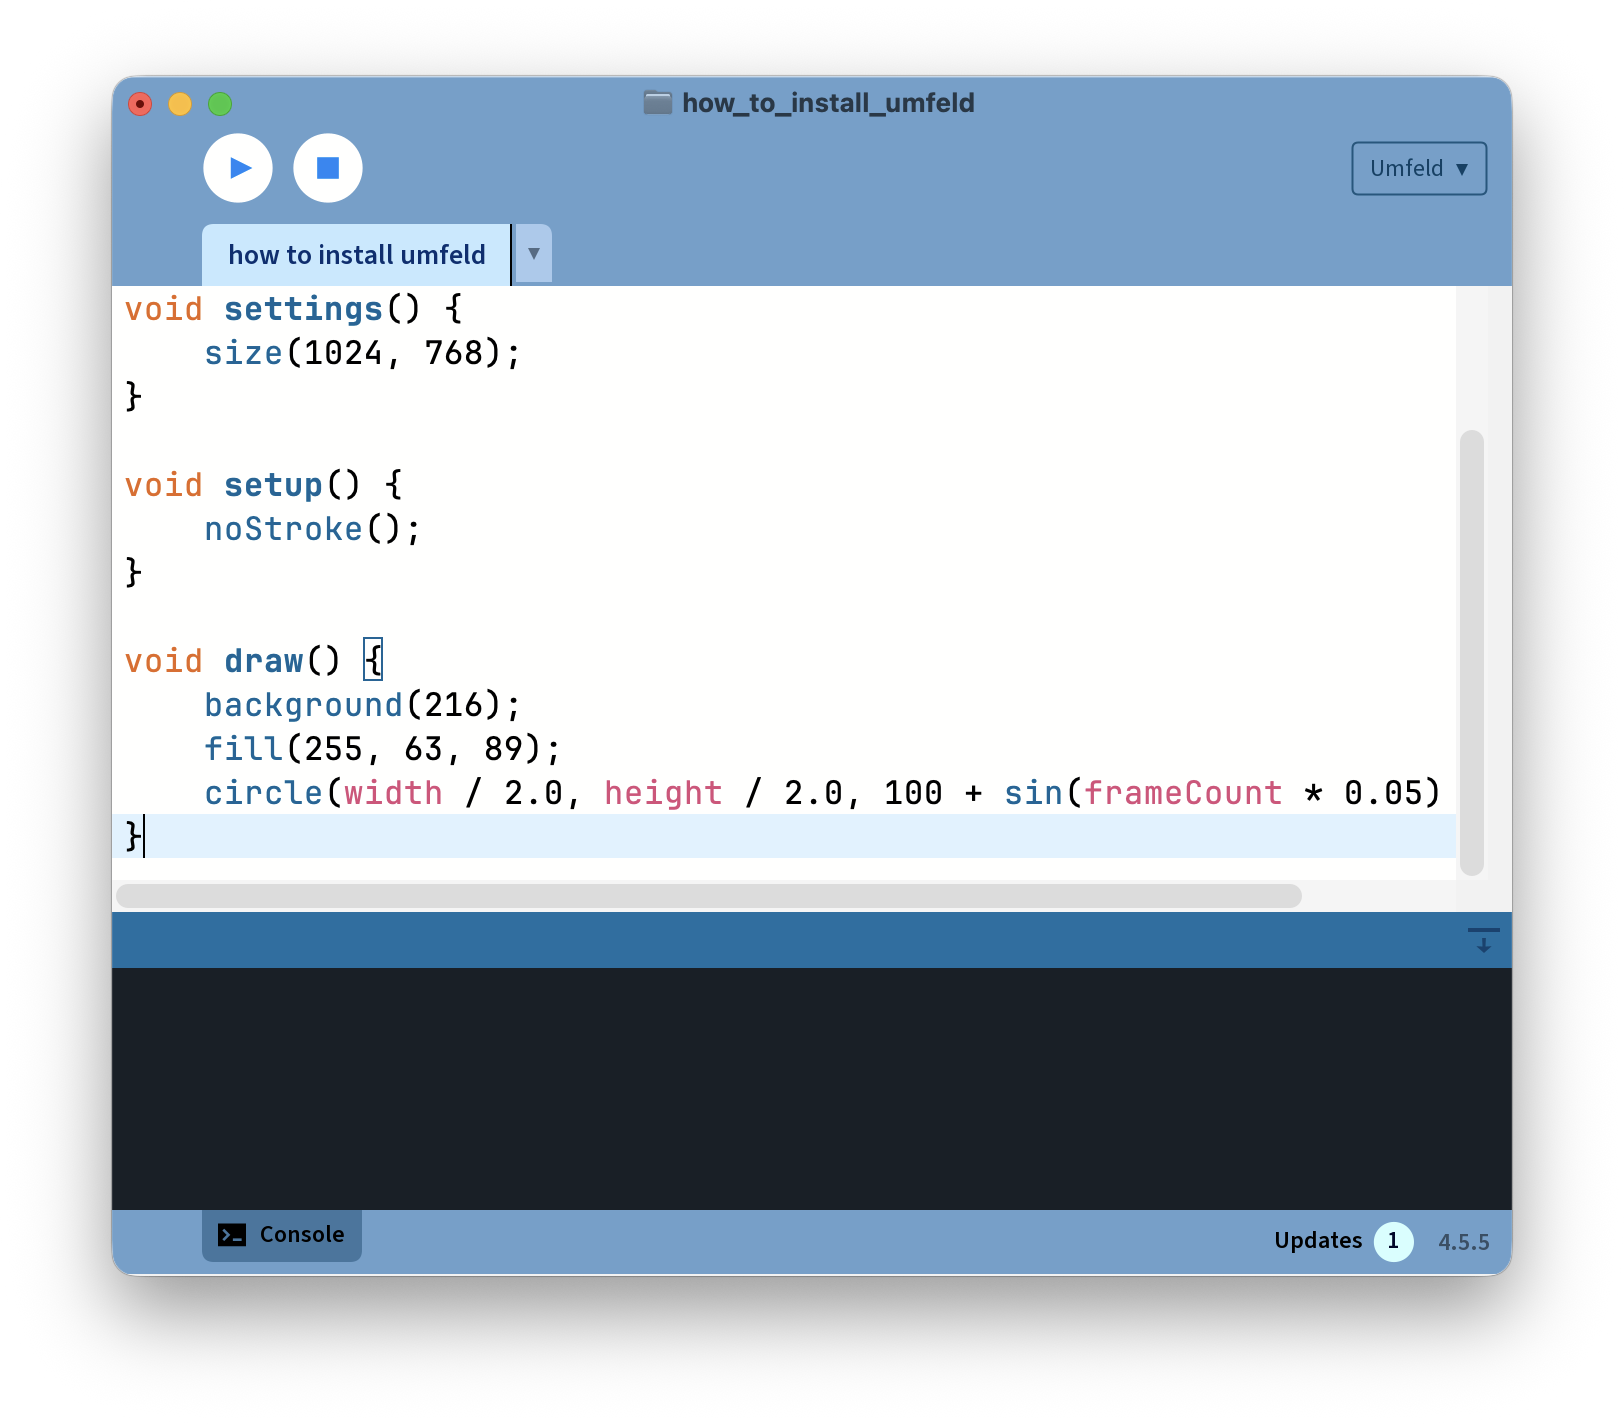
Task: Close the window with red button
Action: (x=140, y=104)
